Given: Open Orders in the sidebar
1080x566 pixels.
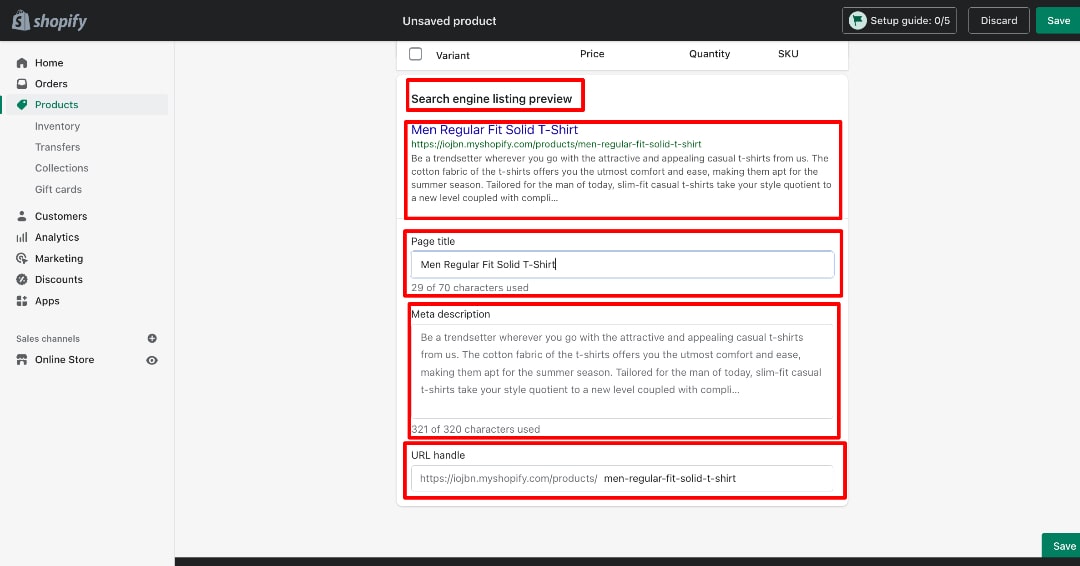Looking at the screenshot, I should 51,84.
